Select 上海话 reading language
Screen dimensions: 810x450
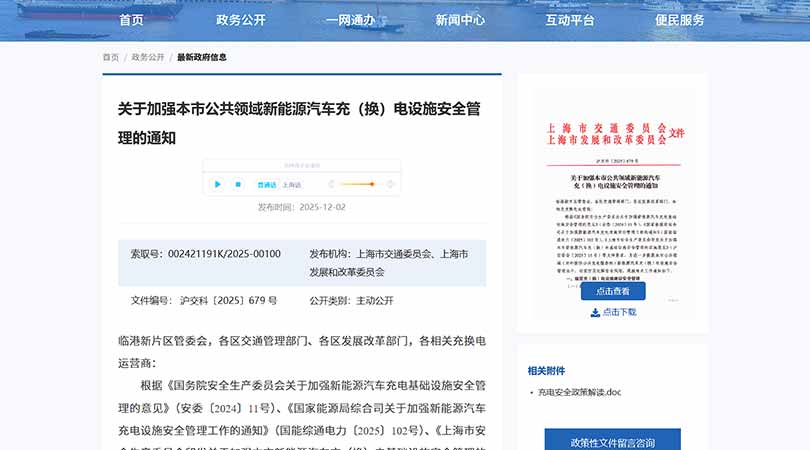click(x=292, y=185)
